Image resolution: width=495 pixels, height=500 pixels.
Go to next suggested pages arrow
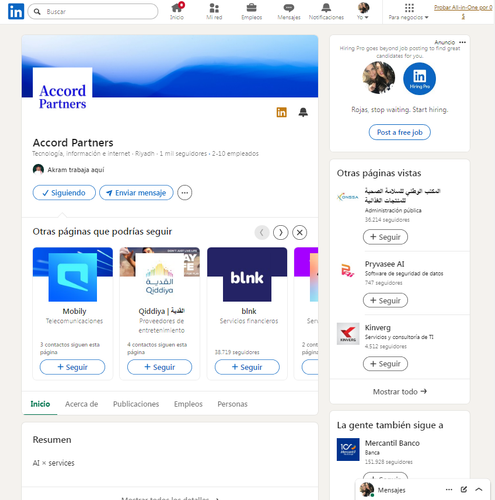(x=281, y=232)
